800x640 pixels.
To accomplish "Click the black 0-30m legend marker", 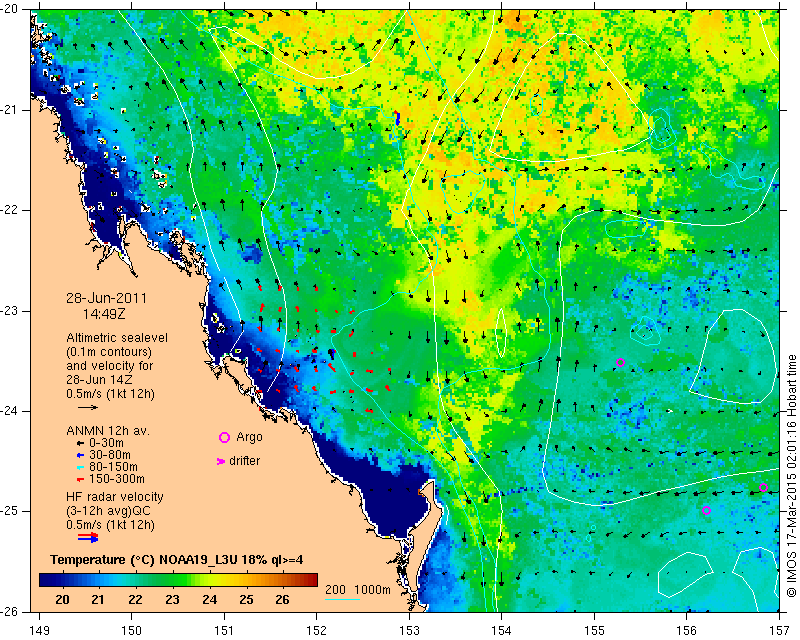I will click(80, 443).
